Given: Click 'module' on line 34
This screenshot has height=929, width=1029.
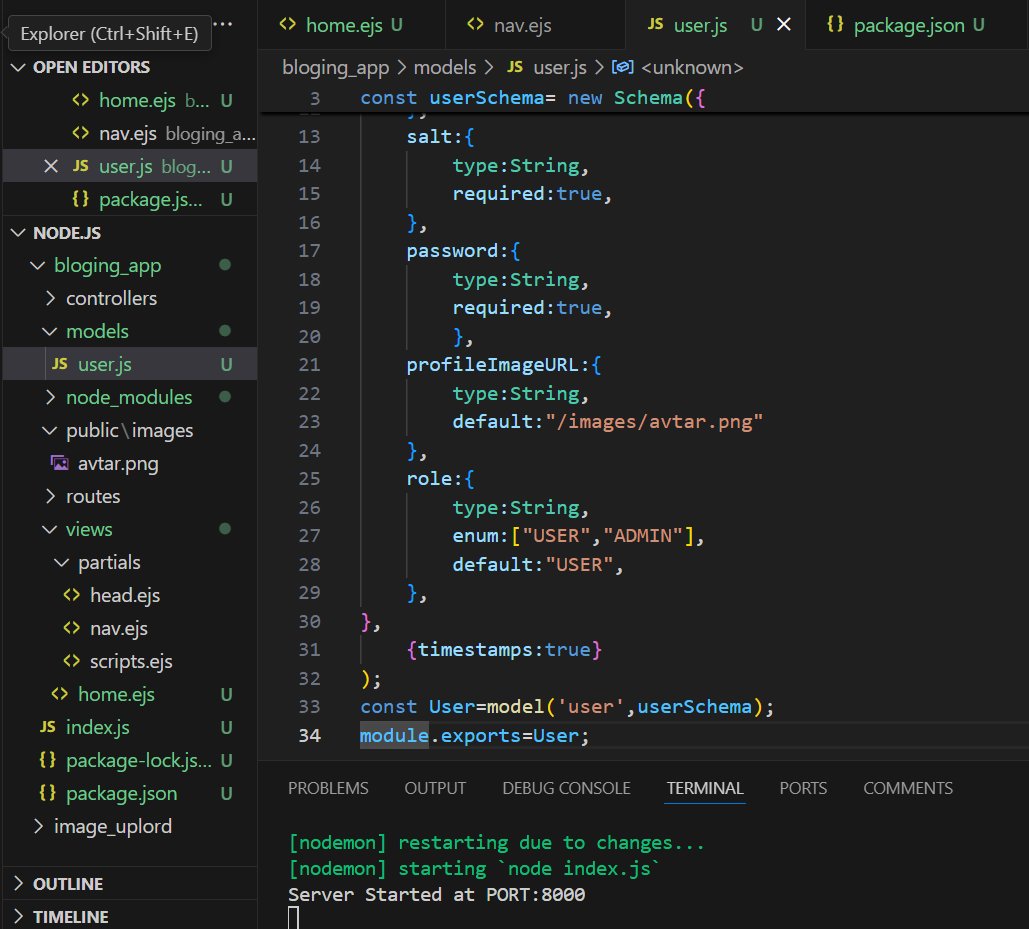Looking at the screenshot, I should (394, 735).
